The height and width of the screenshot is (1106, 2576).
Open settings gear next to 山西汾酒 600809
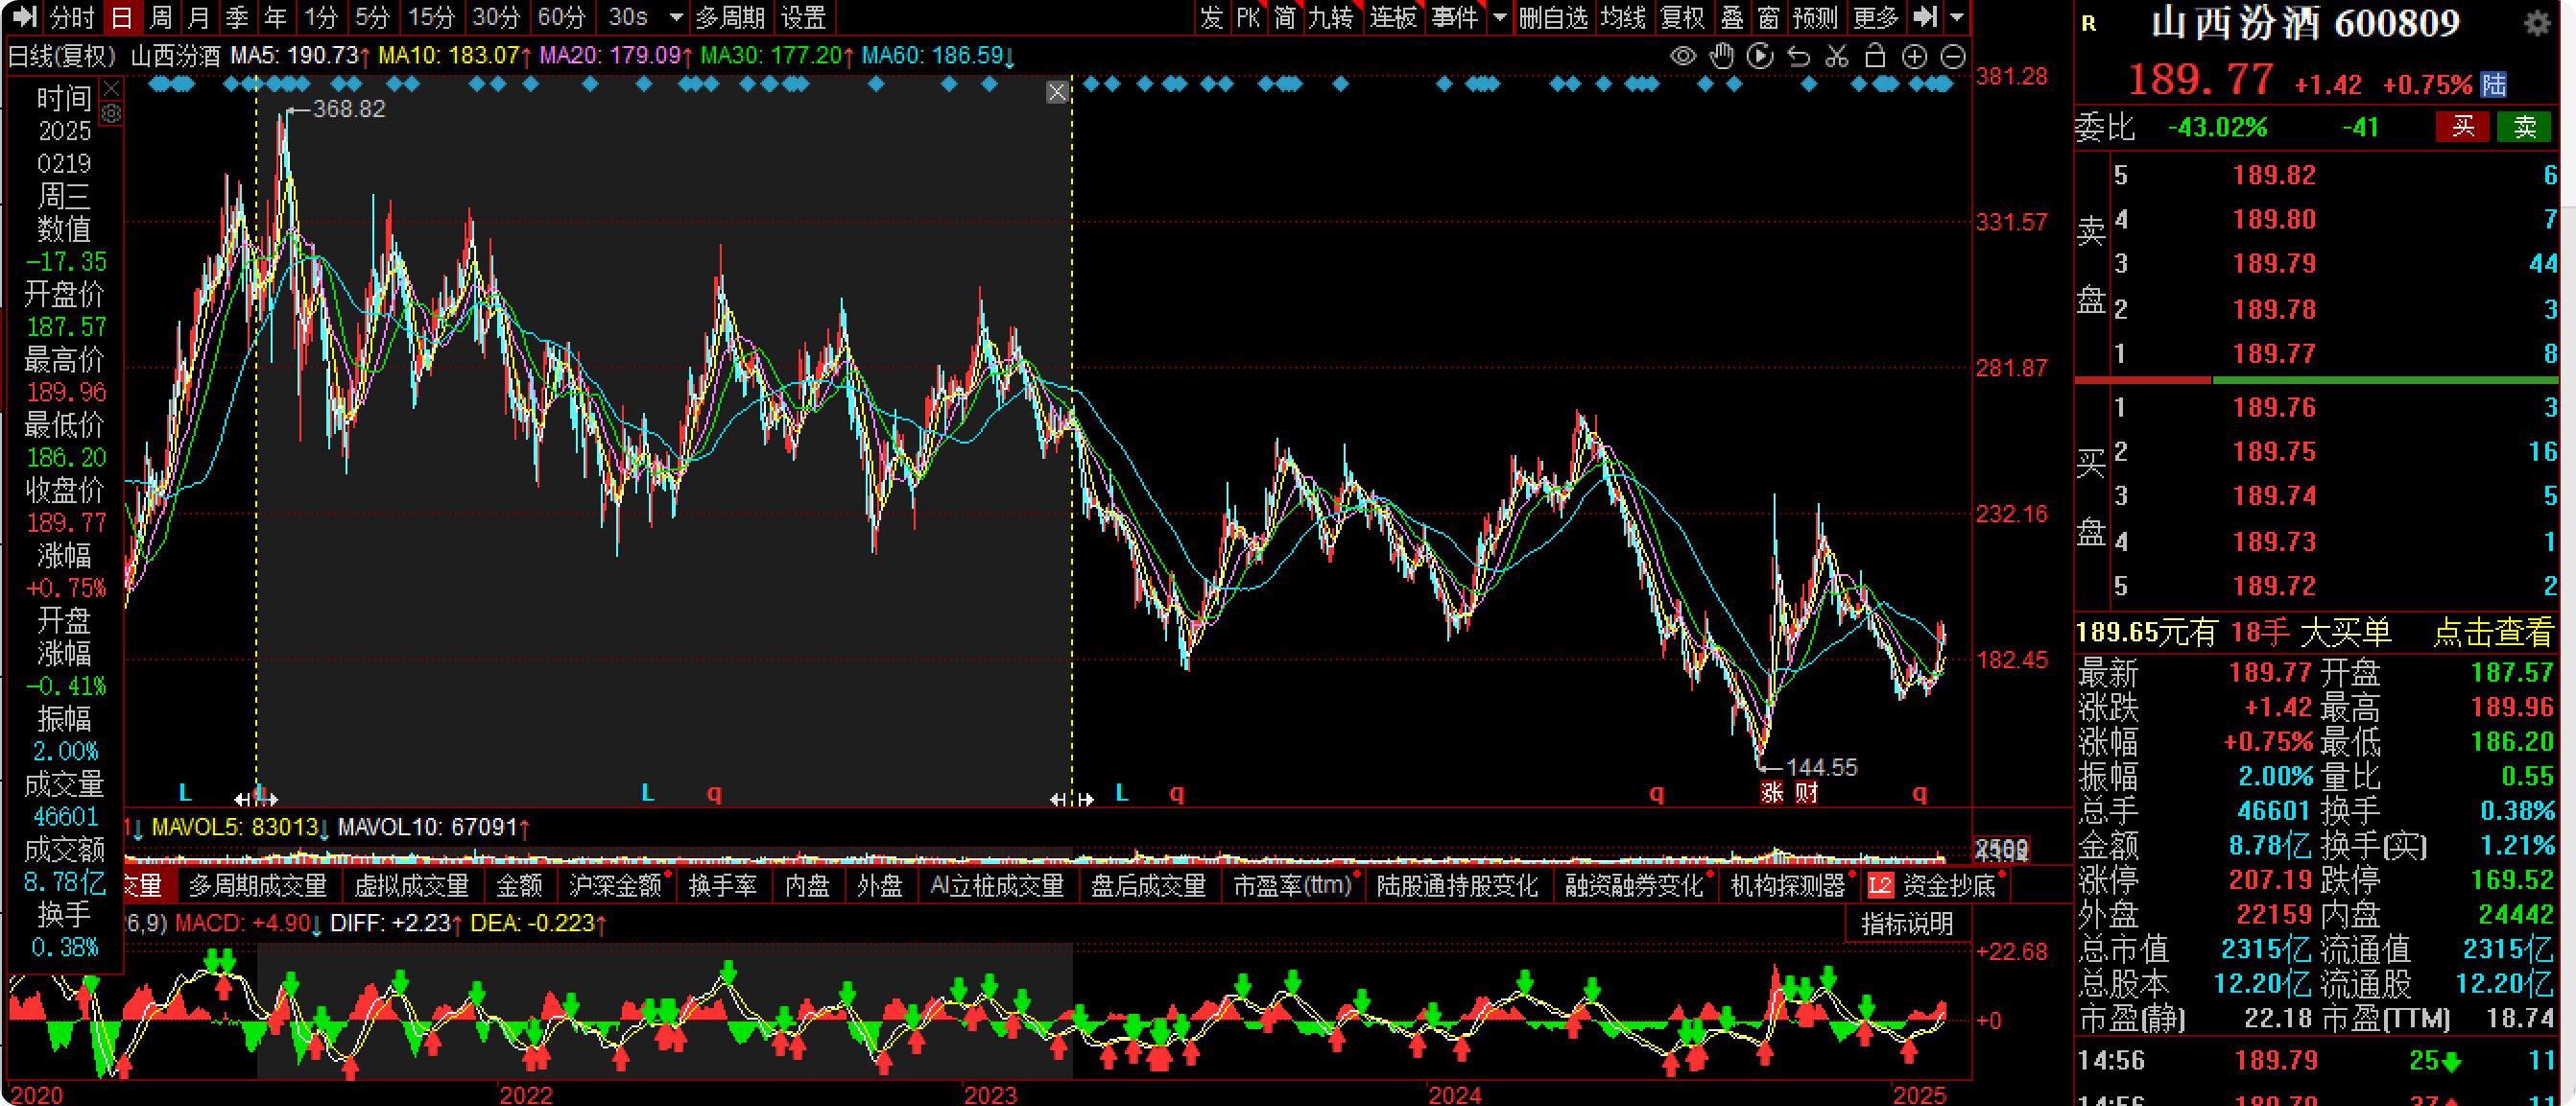[x=2537, y=23]
